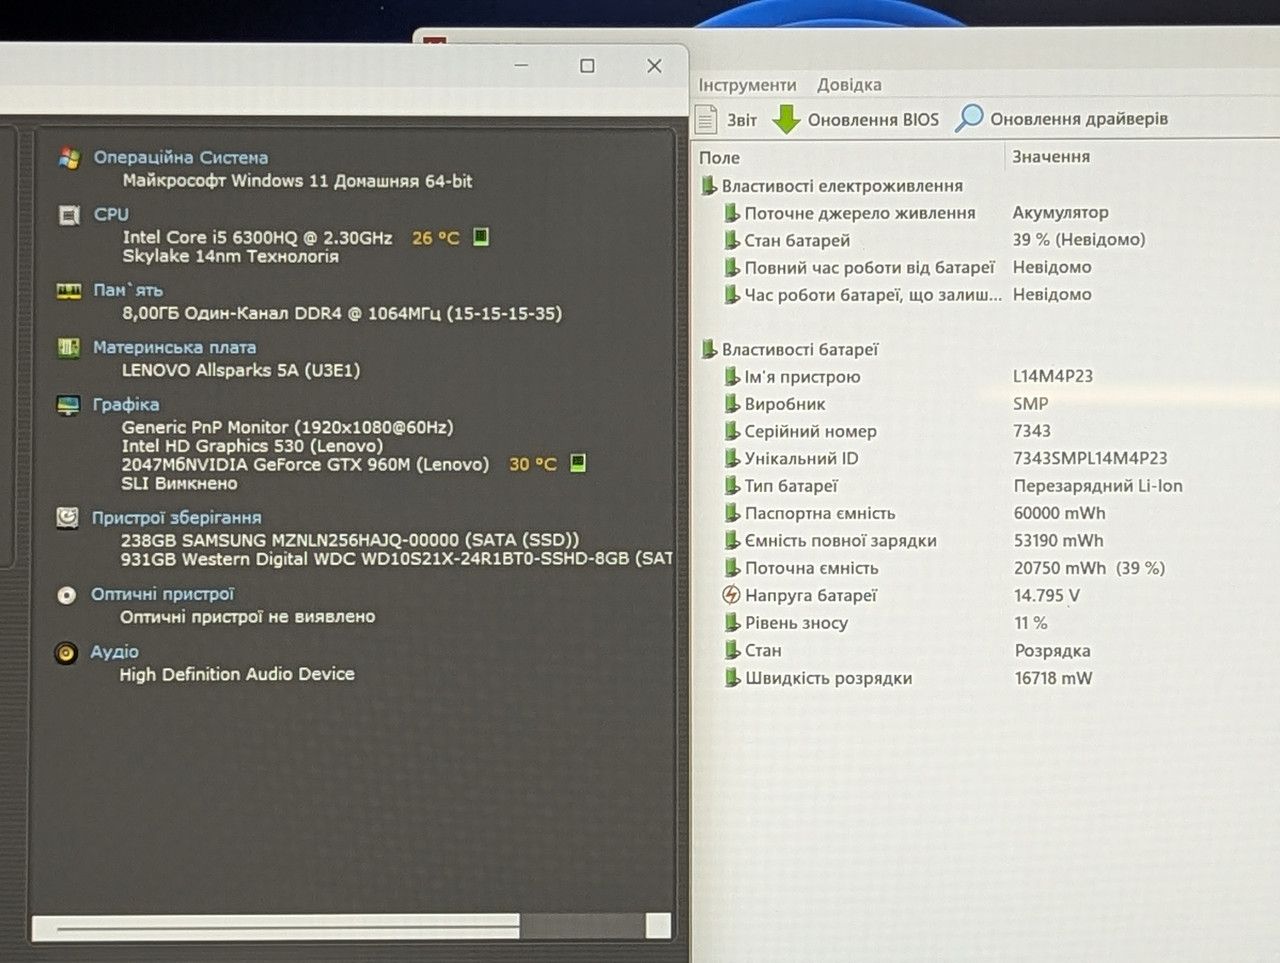Click the green CPU temperature indicator

pos(481,237)
